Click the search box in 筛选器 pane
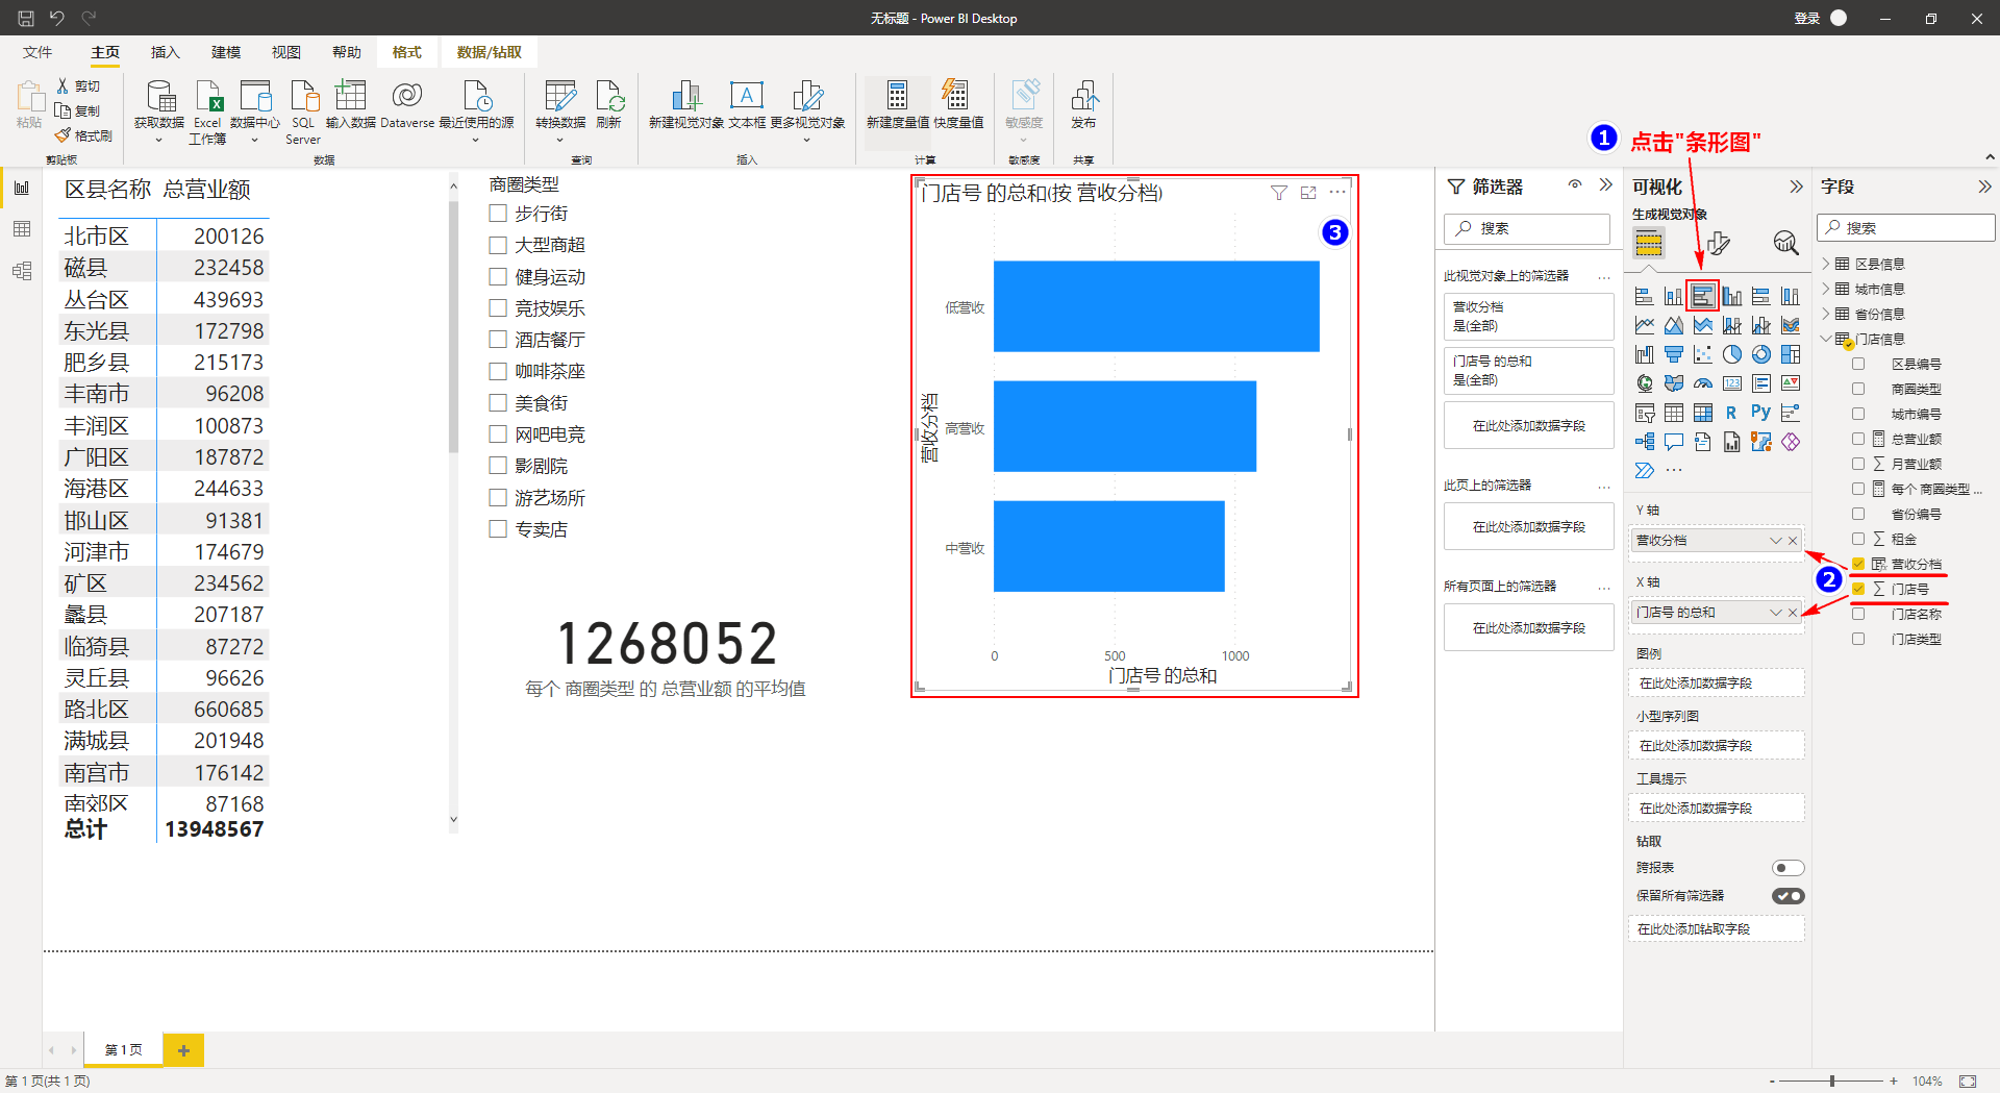The image size is (2000, 1093). tap(1527, 228)
